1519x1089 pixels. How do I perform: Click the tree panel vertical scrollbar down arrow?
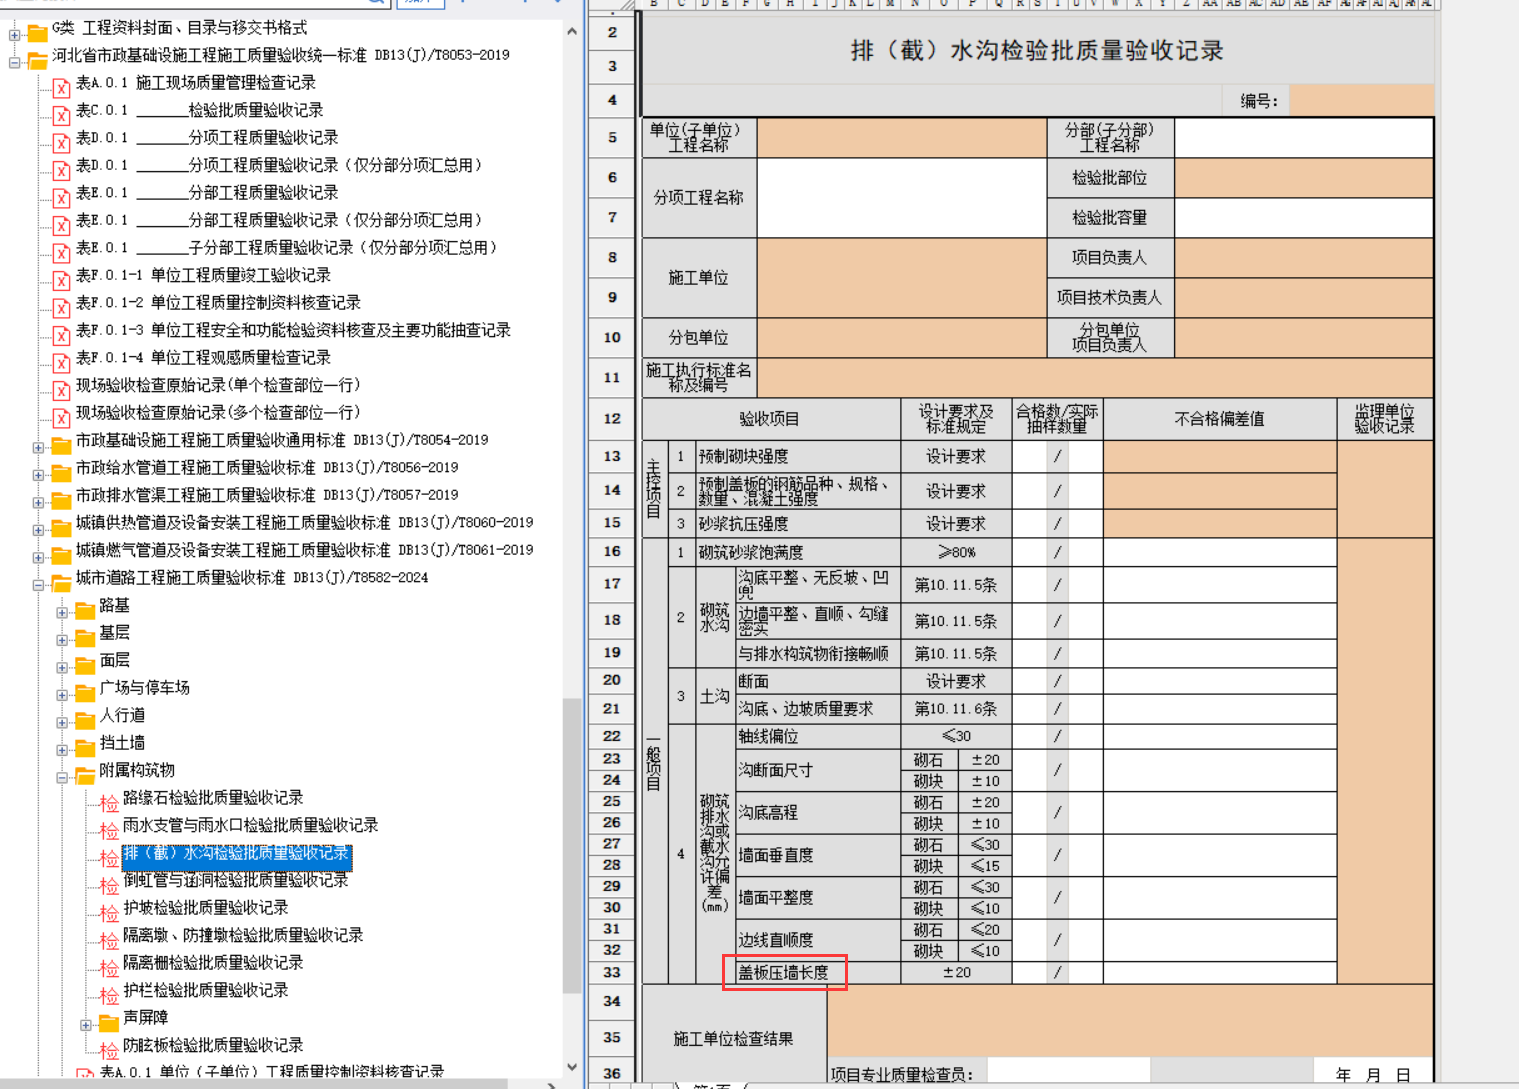pyautogui.click(x=572, y=1067)
